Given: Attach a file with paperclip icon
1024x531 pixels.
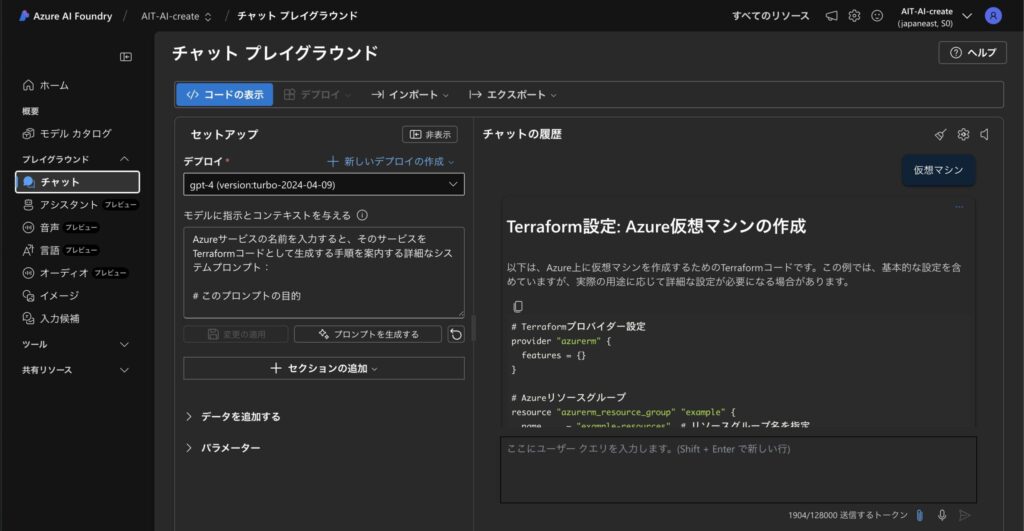Looking at the screenshot, I should tap(920, 515).
